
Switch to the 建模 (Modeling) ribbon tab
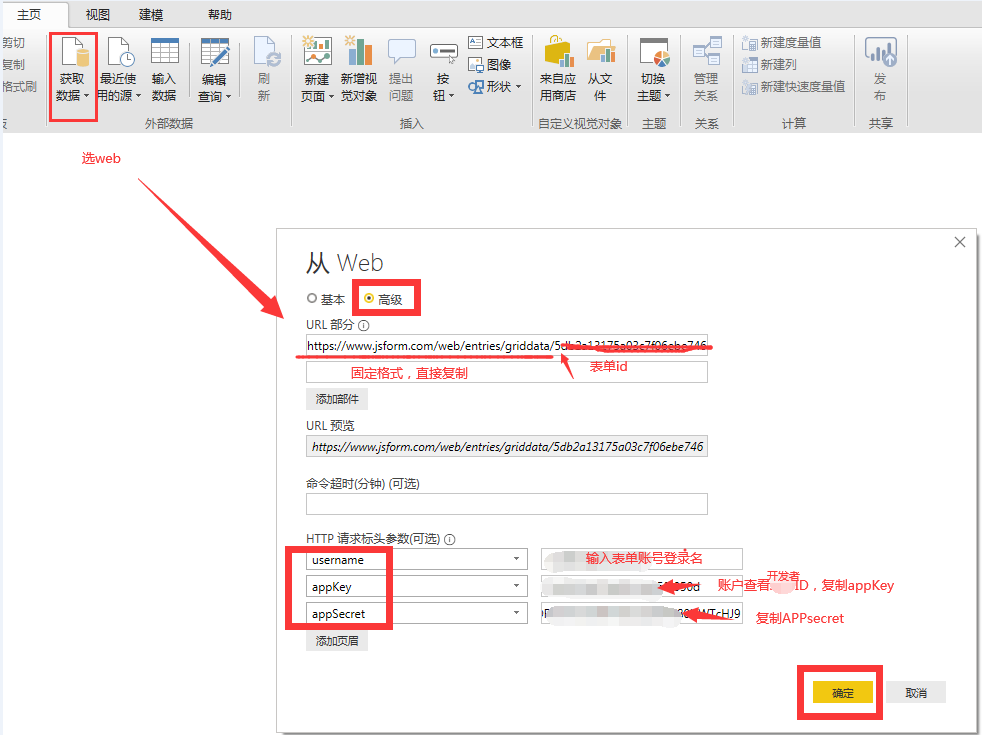click(151, 15)
